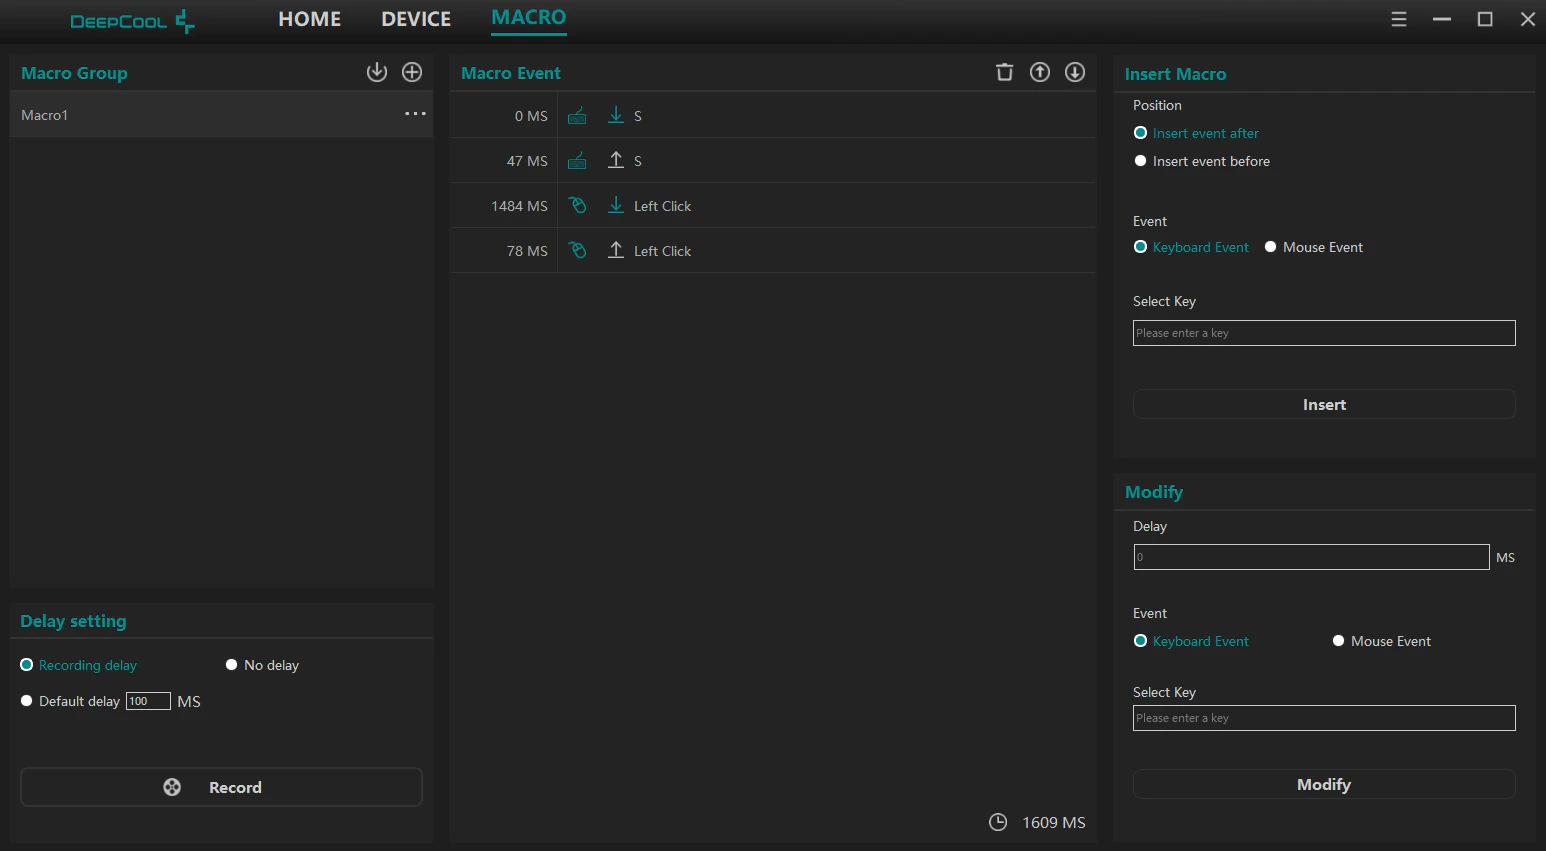
Task: Delete the selected macro event
Action: (1005, 72)
